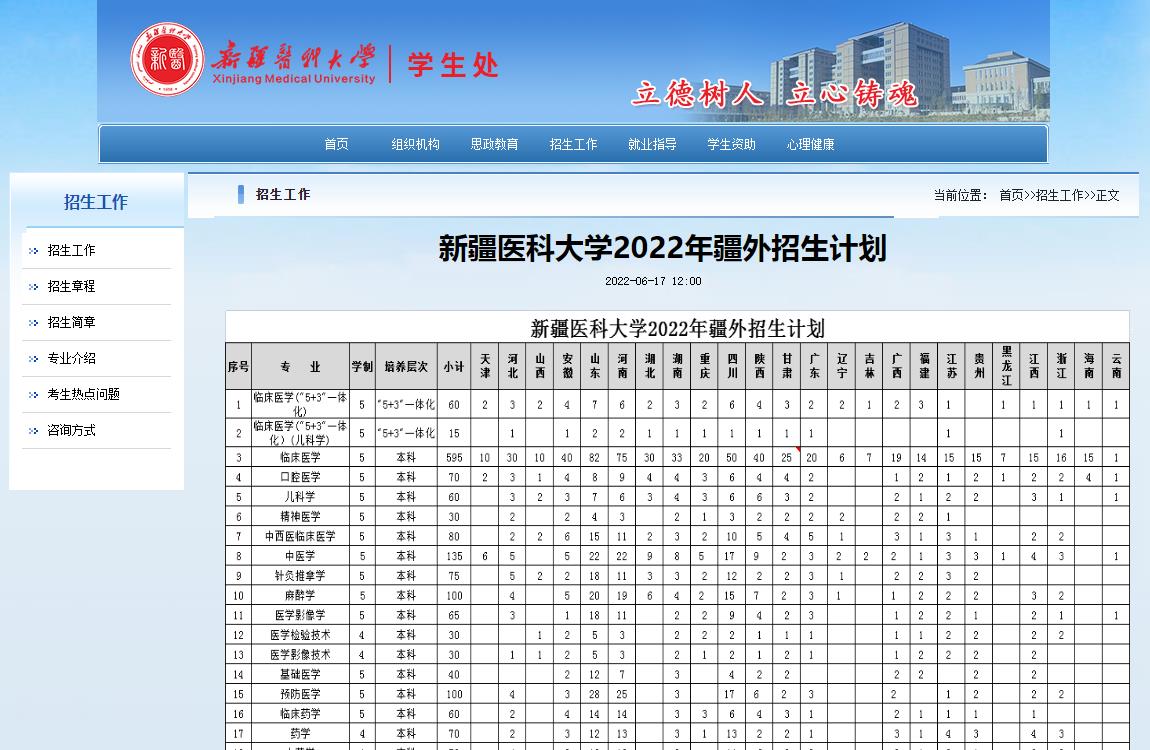The height and width of the screenshot is (750, 1150).
Task: Click the 中医学 major cell
Action: 300,556
